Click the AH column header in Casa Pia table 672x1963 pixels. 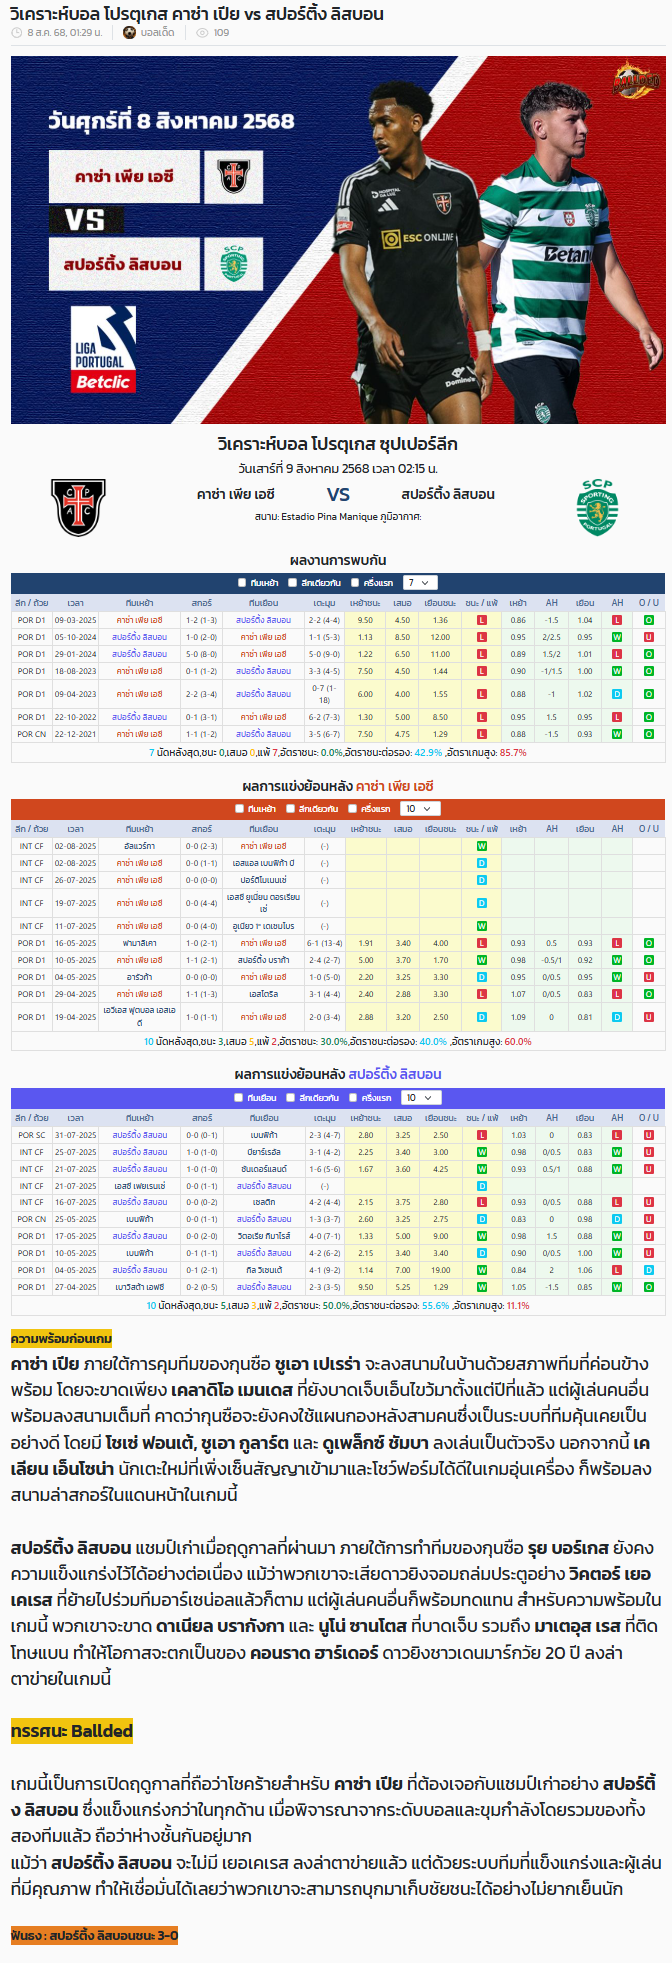(x=552, y=829)
